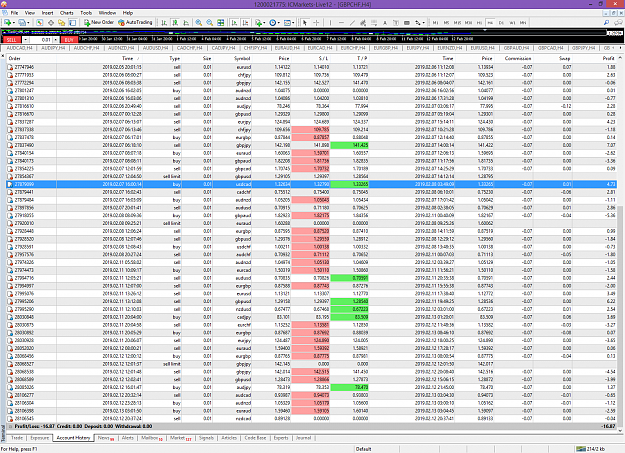
Task: Toggle the Chart Shift icon
Action: [x=246, y=23]
